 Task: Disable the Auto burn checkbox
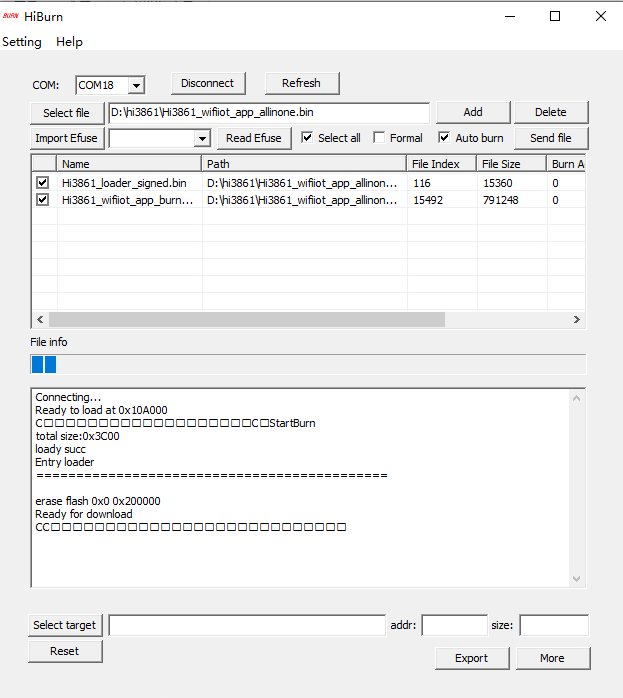(x=445, y=138)
